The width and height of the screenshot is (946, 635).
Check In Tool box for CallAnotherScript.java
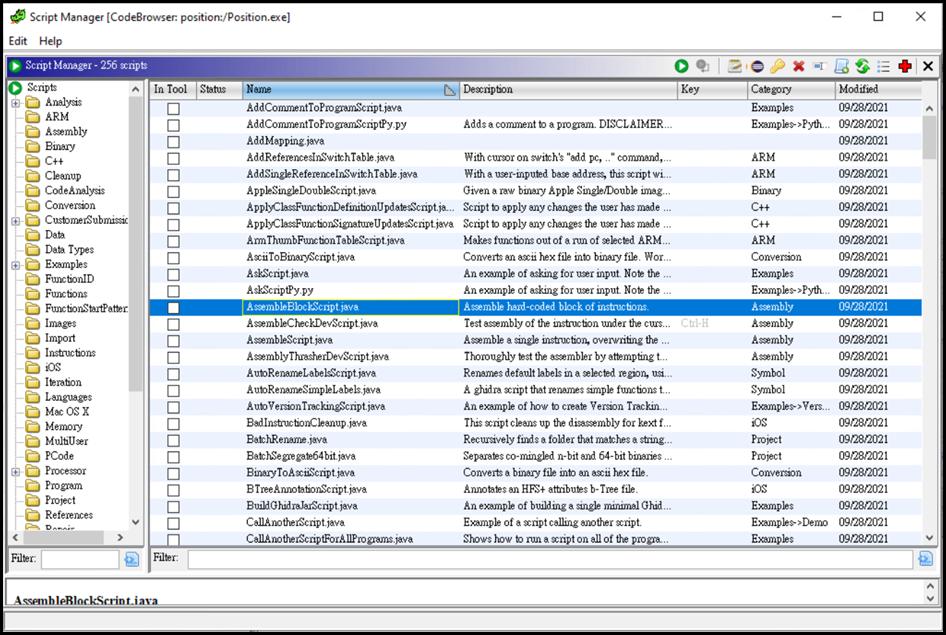[x=173, y=523]
